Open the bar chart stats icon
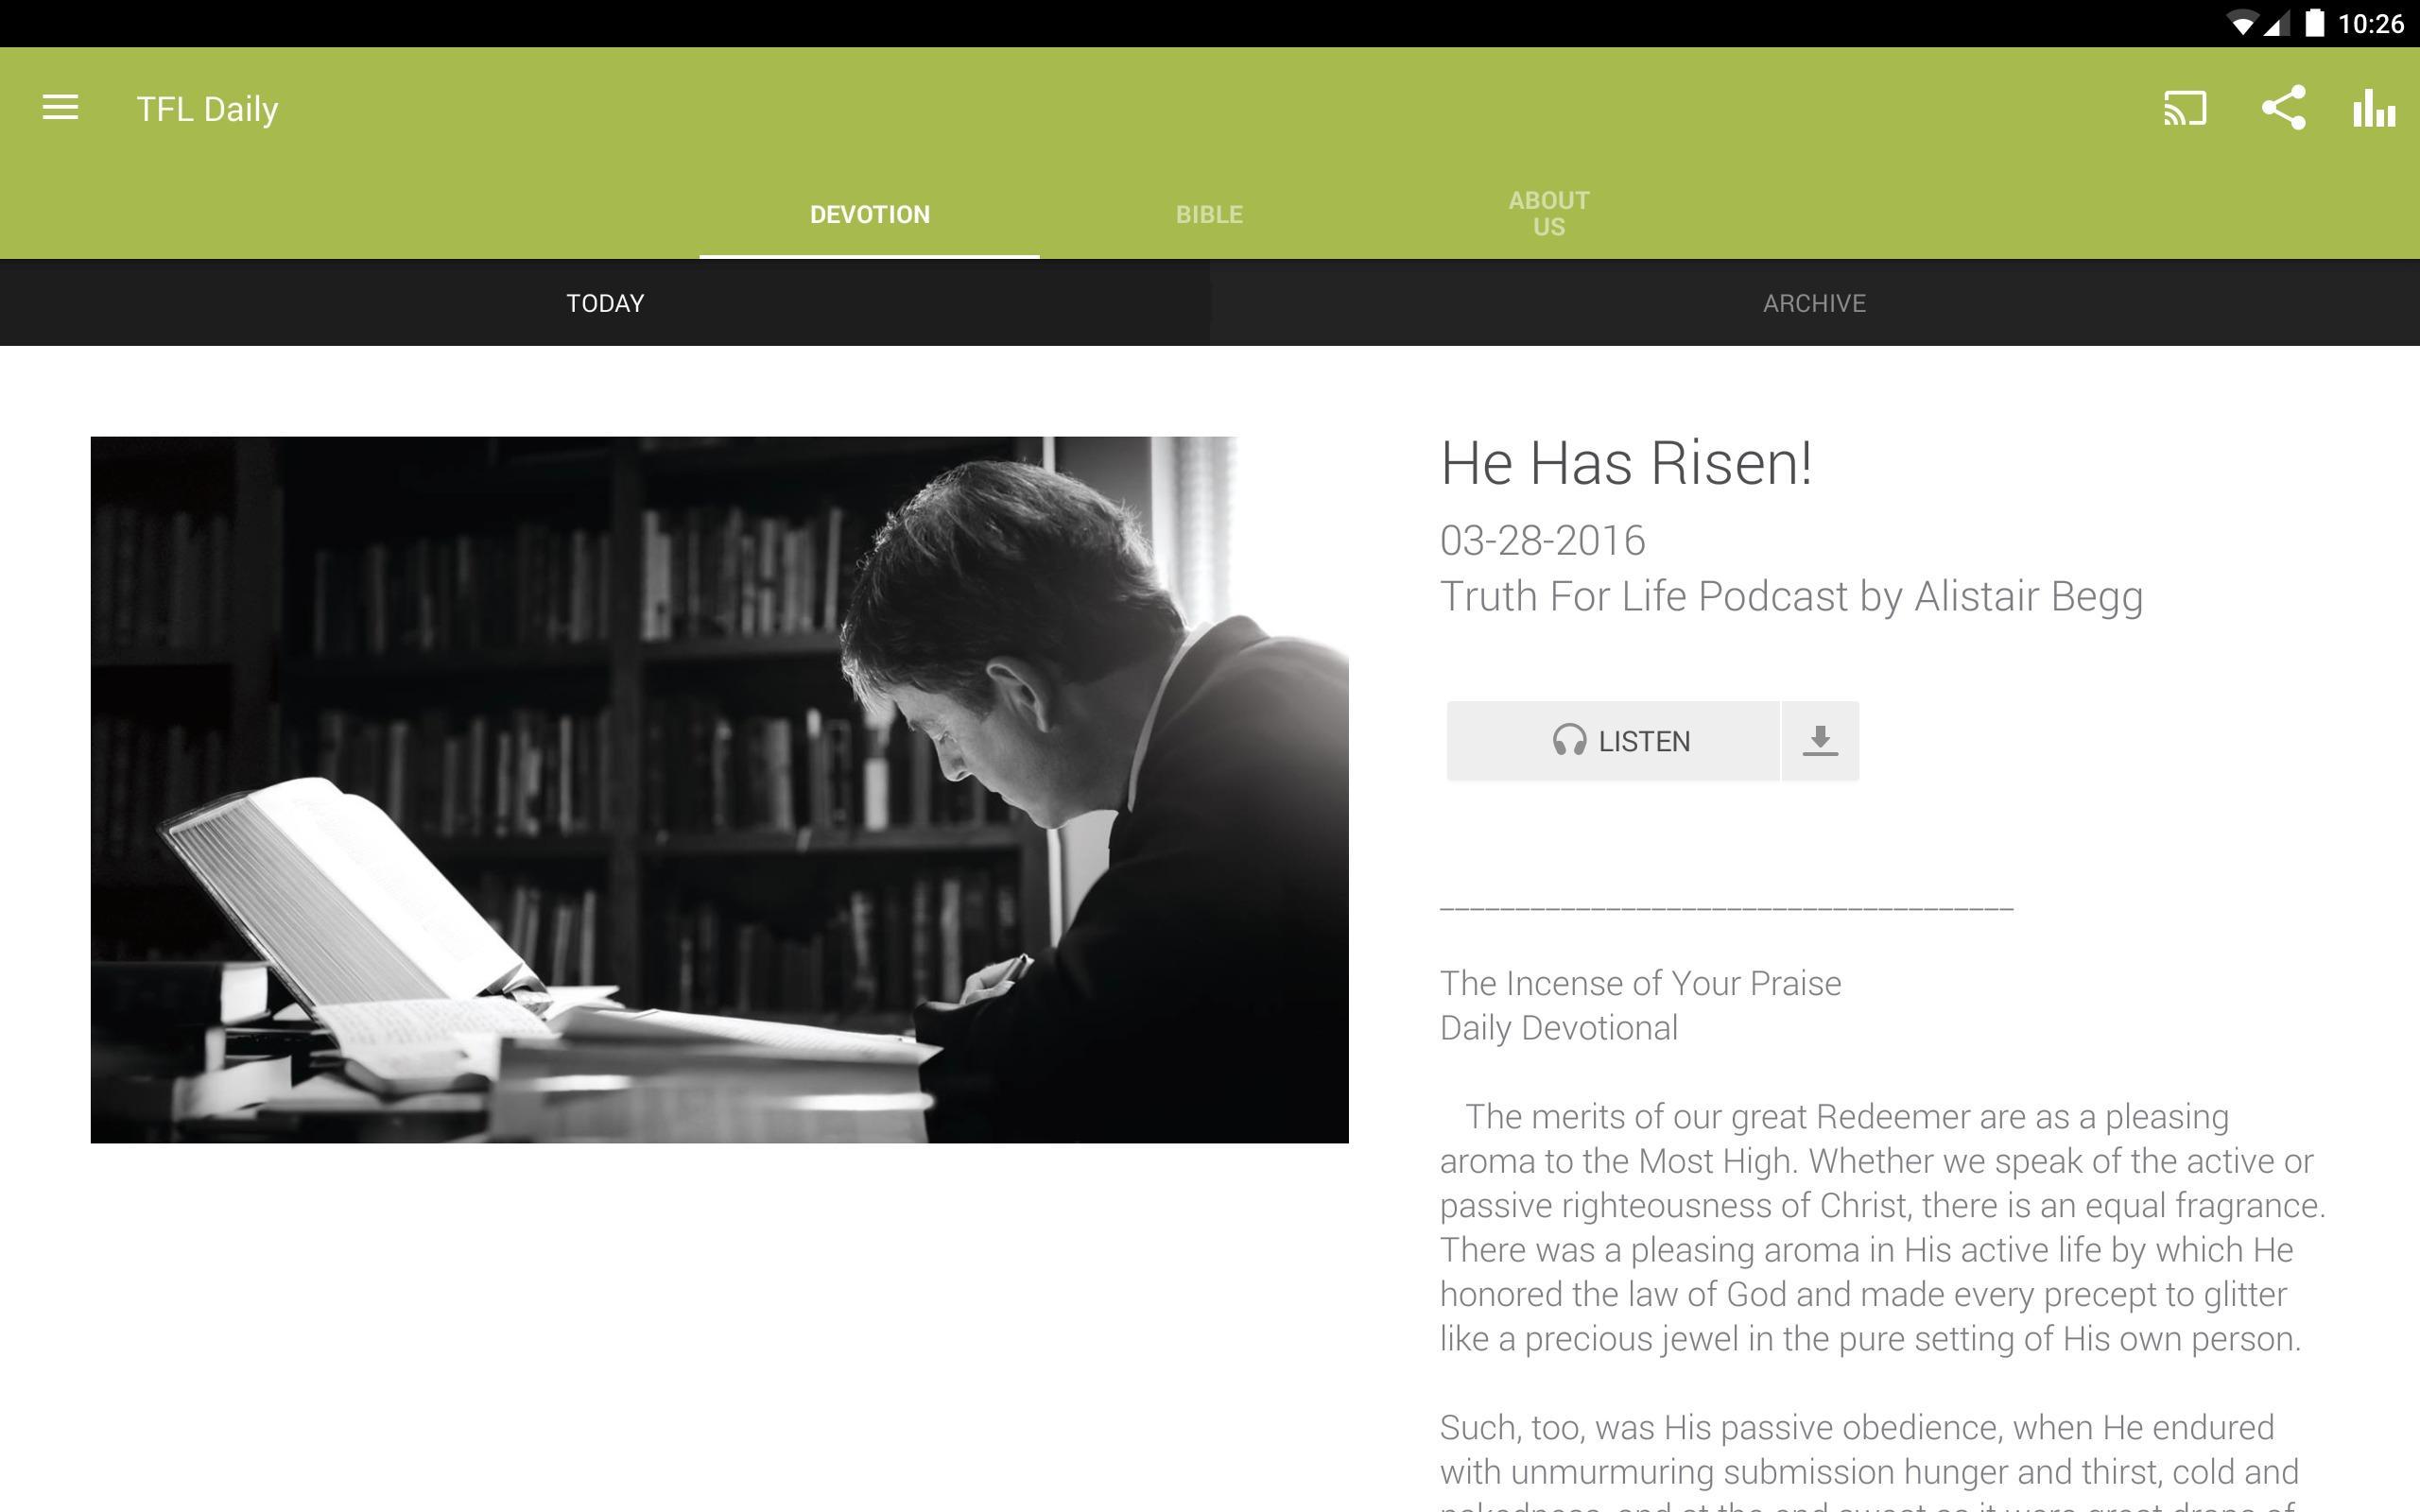Viewport: 2420px width, 1512px height. 2374,108
